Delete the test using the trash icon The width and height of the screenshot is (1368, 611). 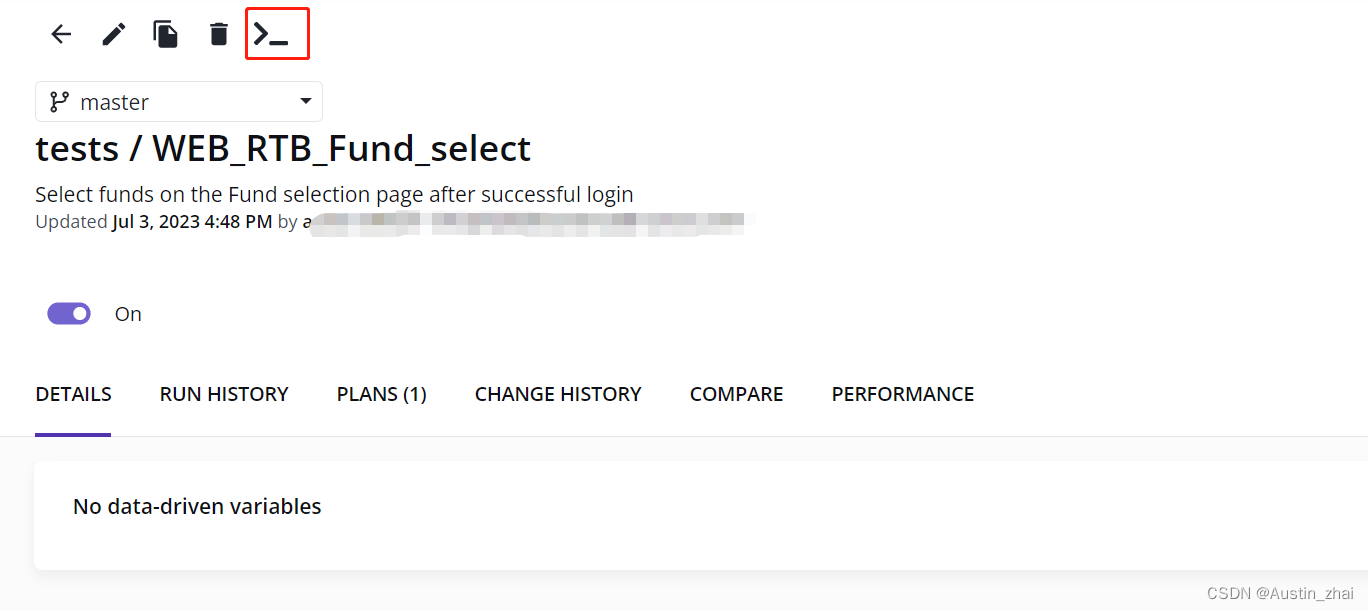click(x=219, y=34)
